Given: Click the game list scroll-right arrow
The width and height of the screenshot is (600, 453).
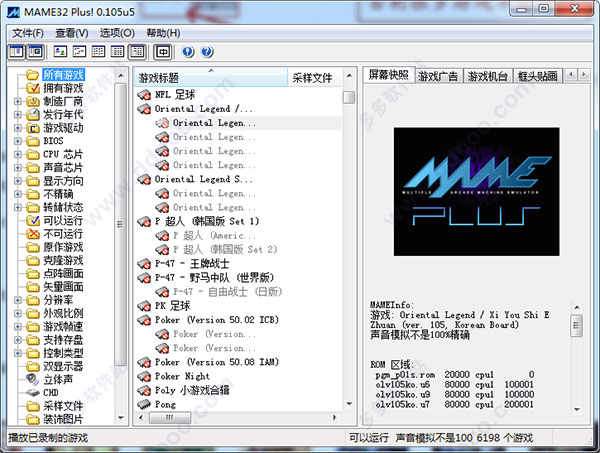Looking at the screenshot, I should point(335,417).
